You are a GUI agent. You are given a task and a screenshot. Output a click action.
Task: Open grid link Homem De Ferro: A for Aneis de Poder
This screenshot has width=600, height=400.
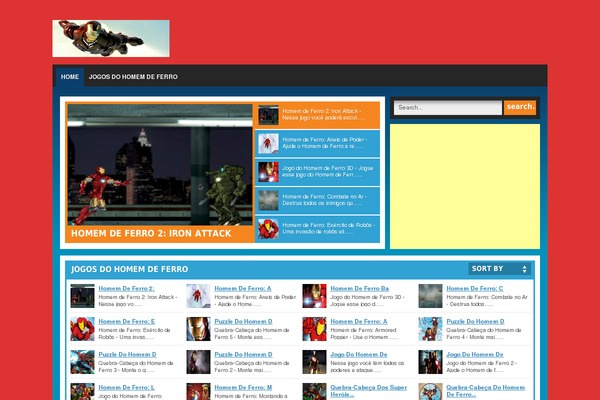(243, 289)
